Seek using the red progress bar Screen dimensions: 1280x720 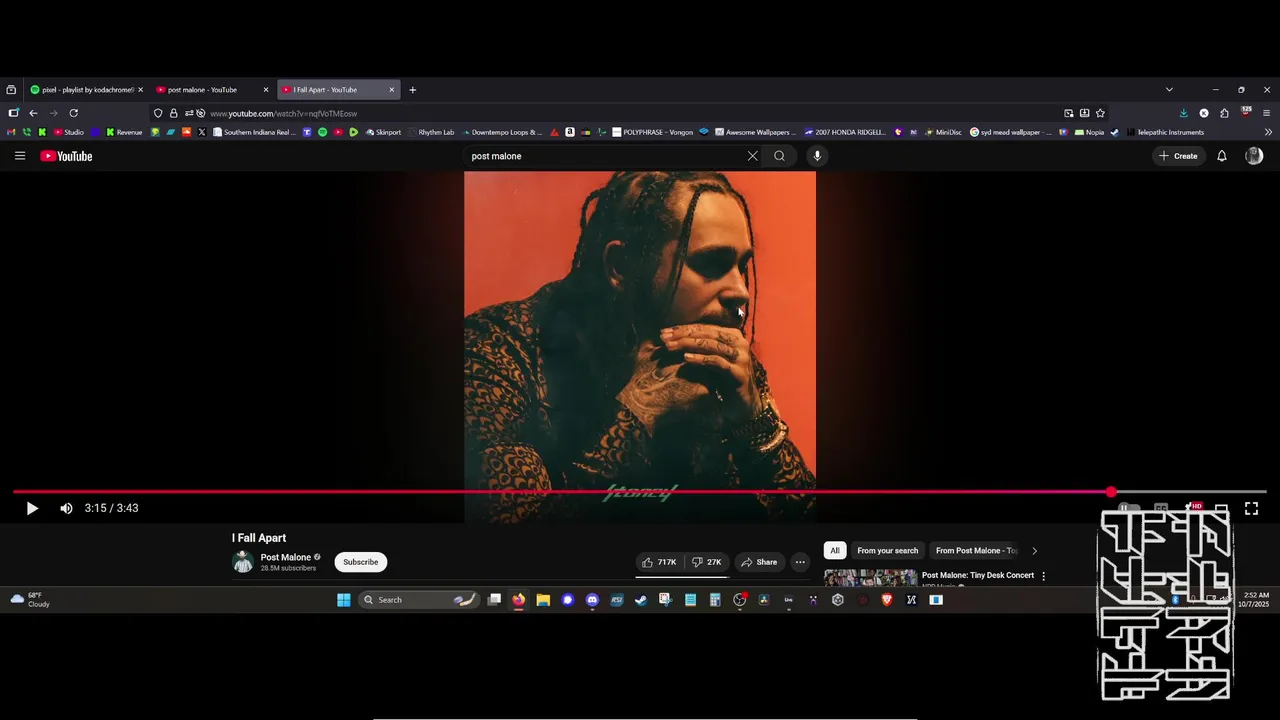coord(640,492)
